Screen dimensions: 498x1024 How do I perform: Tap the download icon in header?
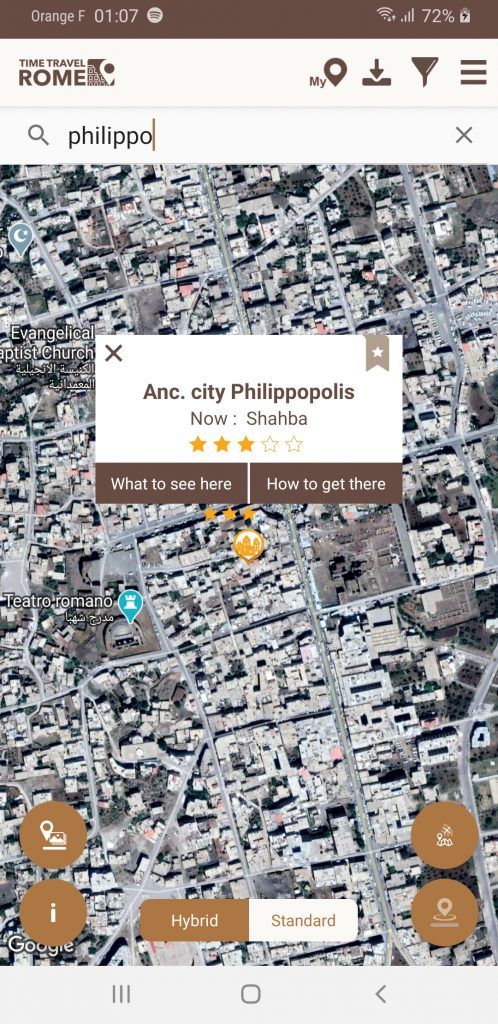click(377, 72)
